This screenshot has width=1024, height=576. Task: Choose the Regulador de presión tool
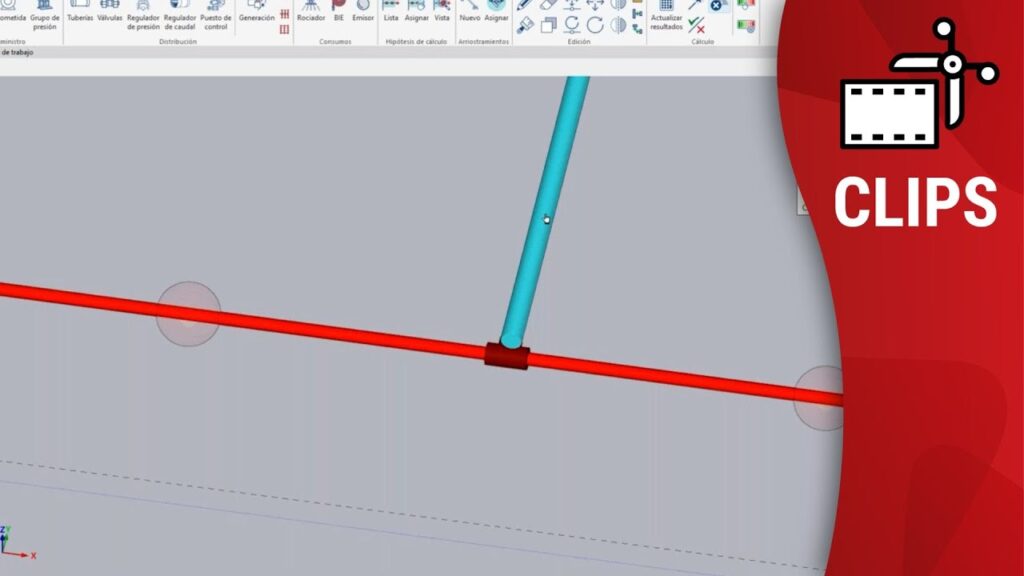[143, 12]
